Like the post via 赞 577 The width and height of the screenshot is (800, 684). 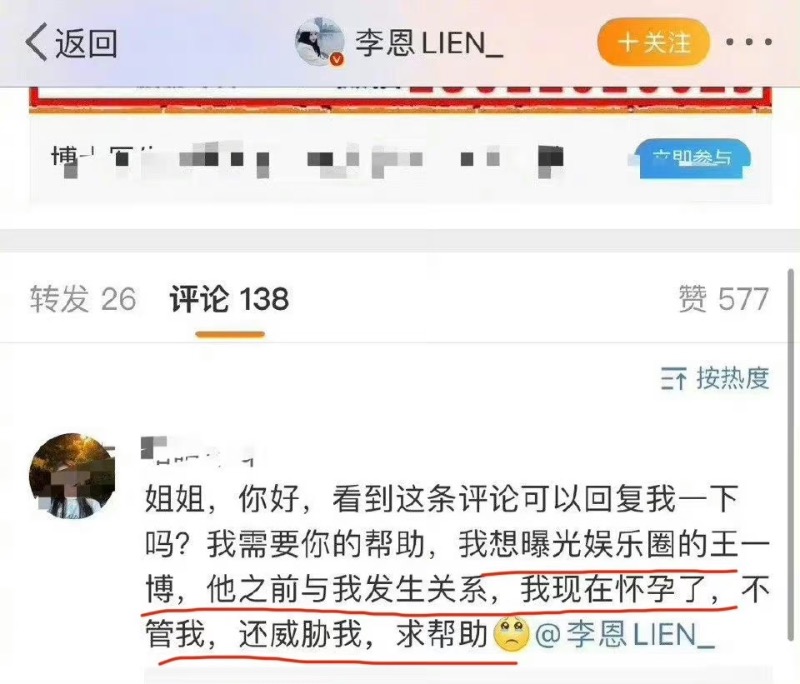(723, 299)
